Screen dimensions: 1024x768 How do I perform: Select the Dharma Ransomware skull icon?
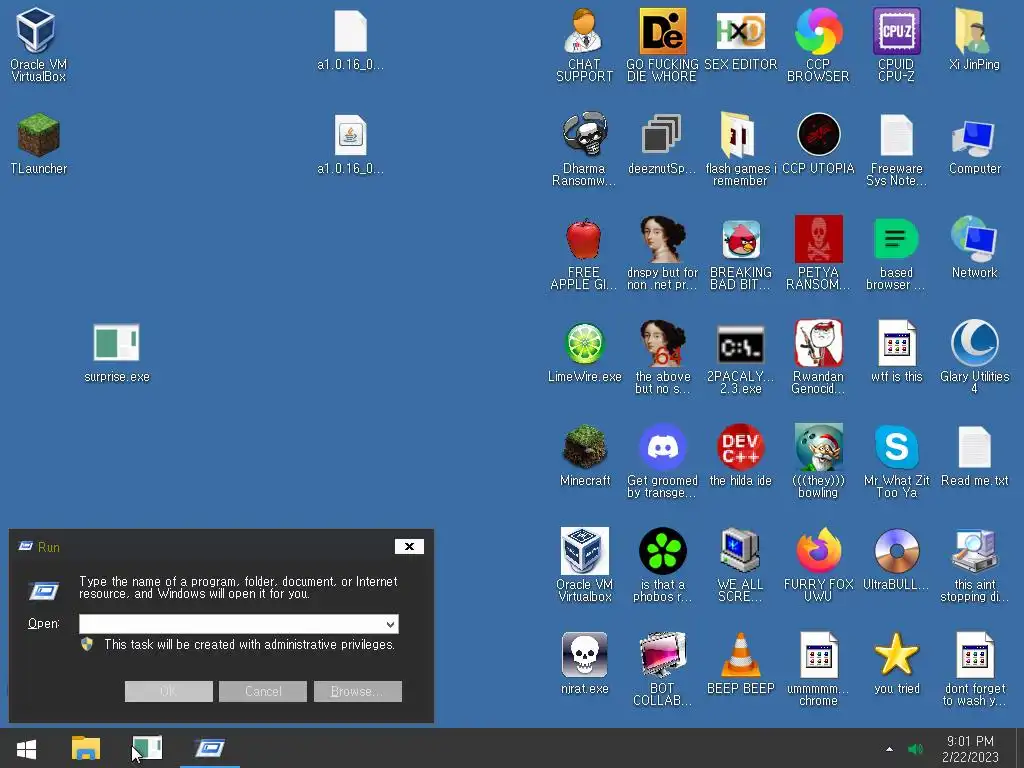tap(584, 135)
